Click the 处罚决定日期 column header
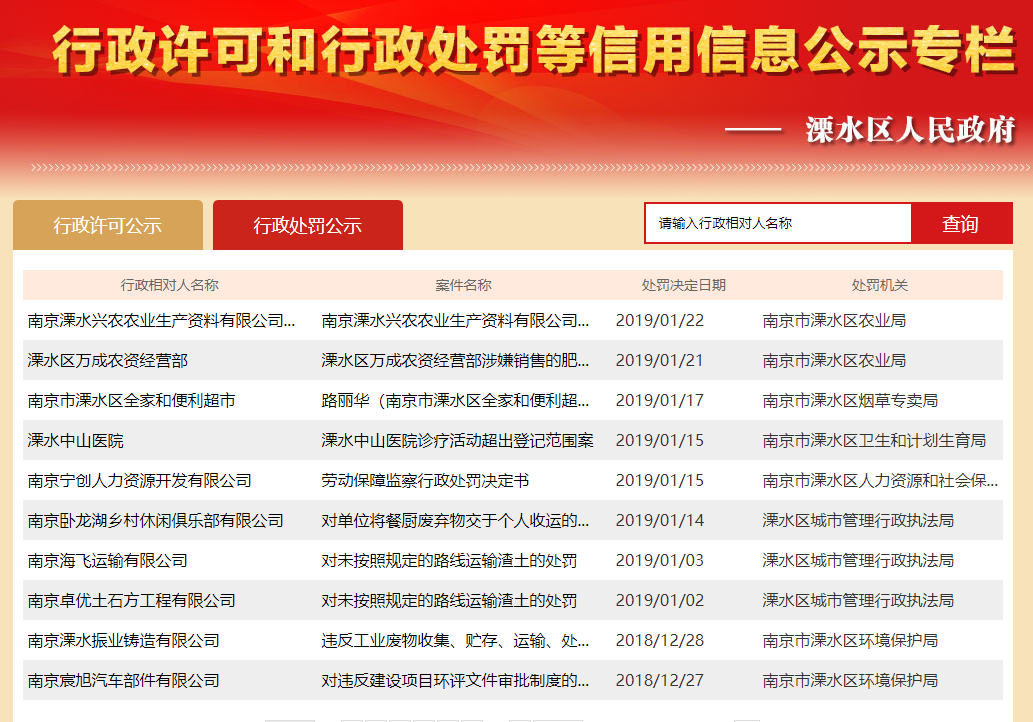1033x722 pixels. (x=684, y=285)
